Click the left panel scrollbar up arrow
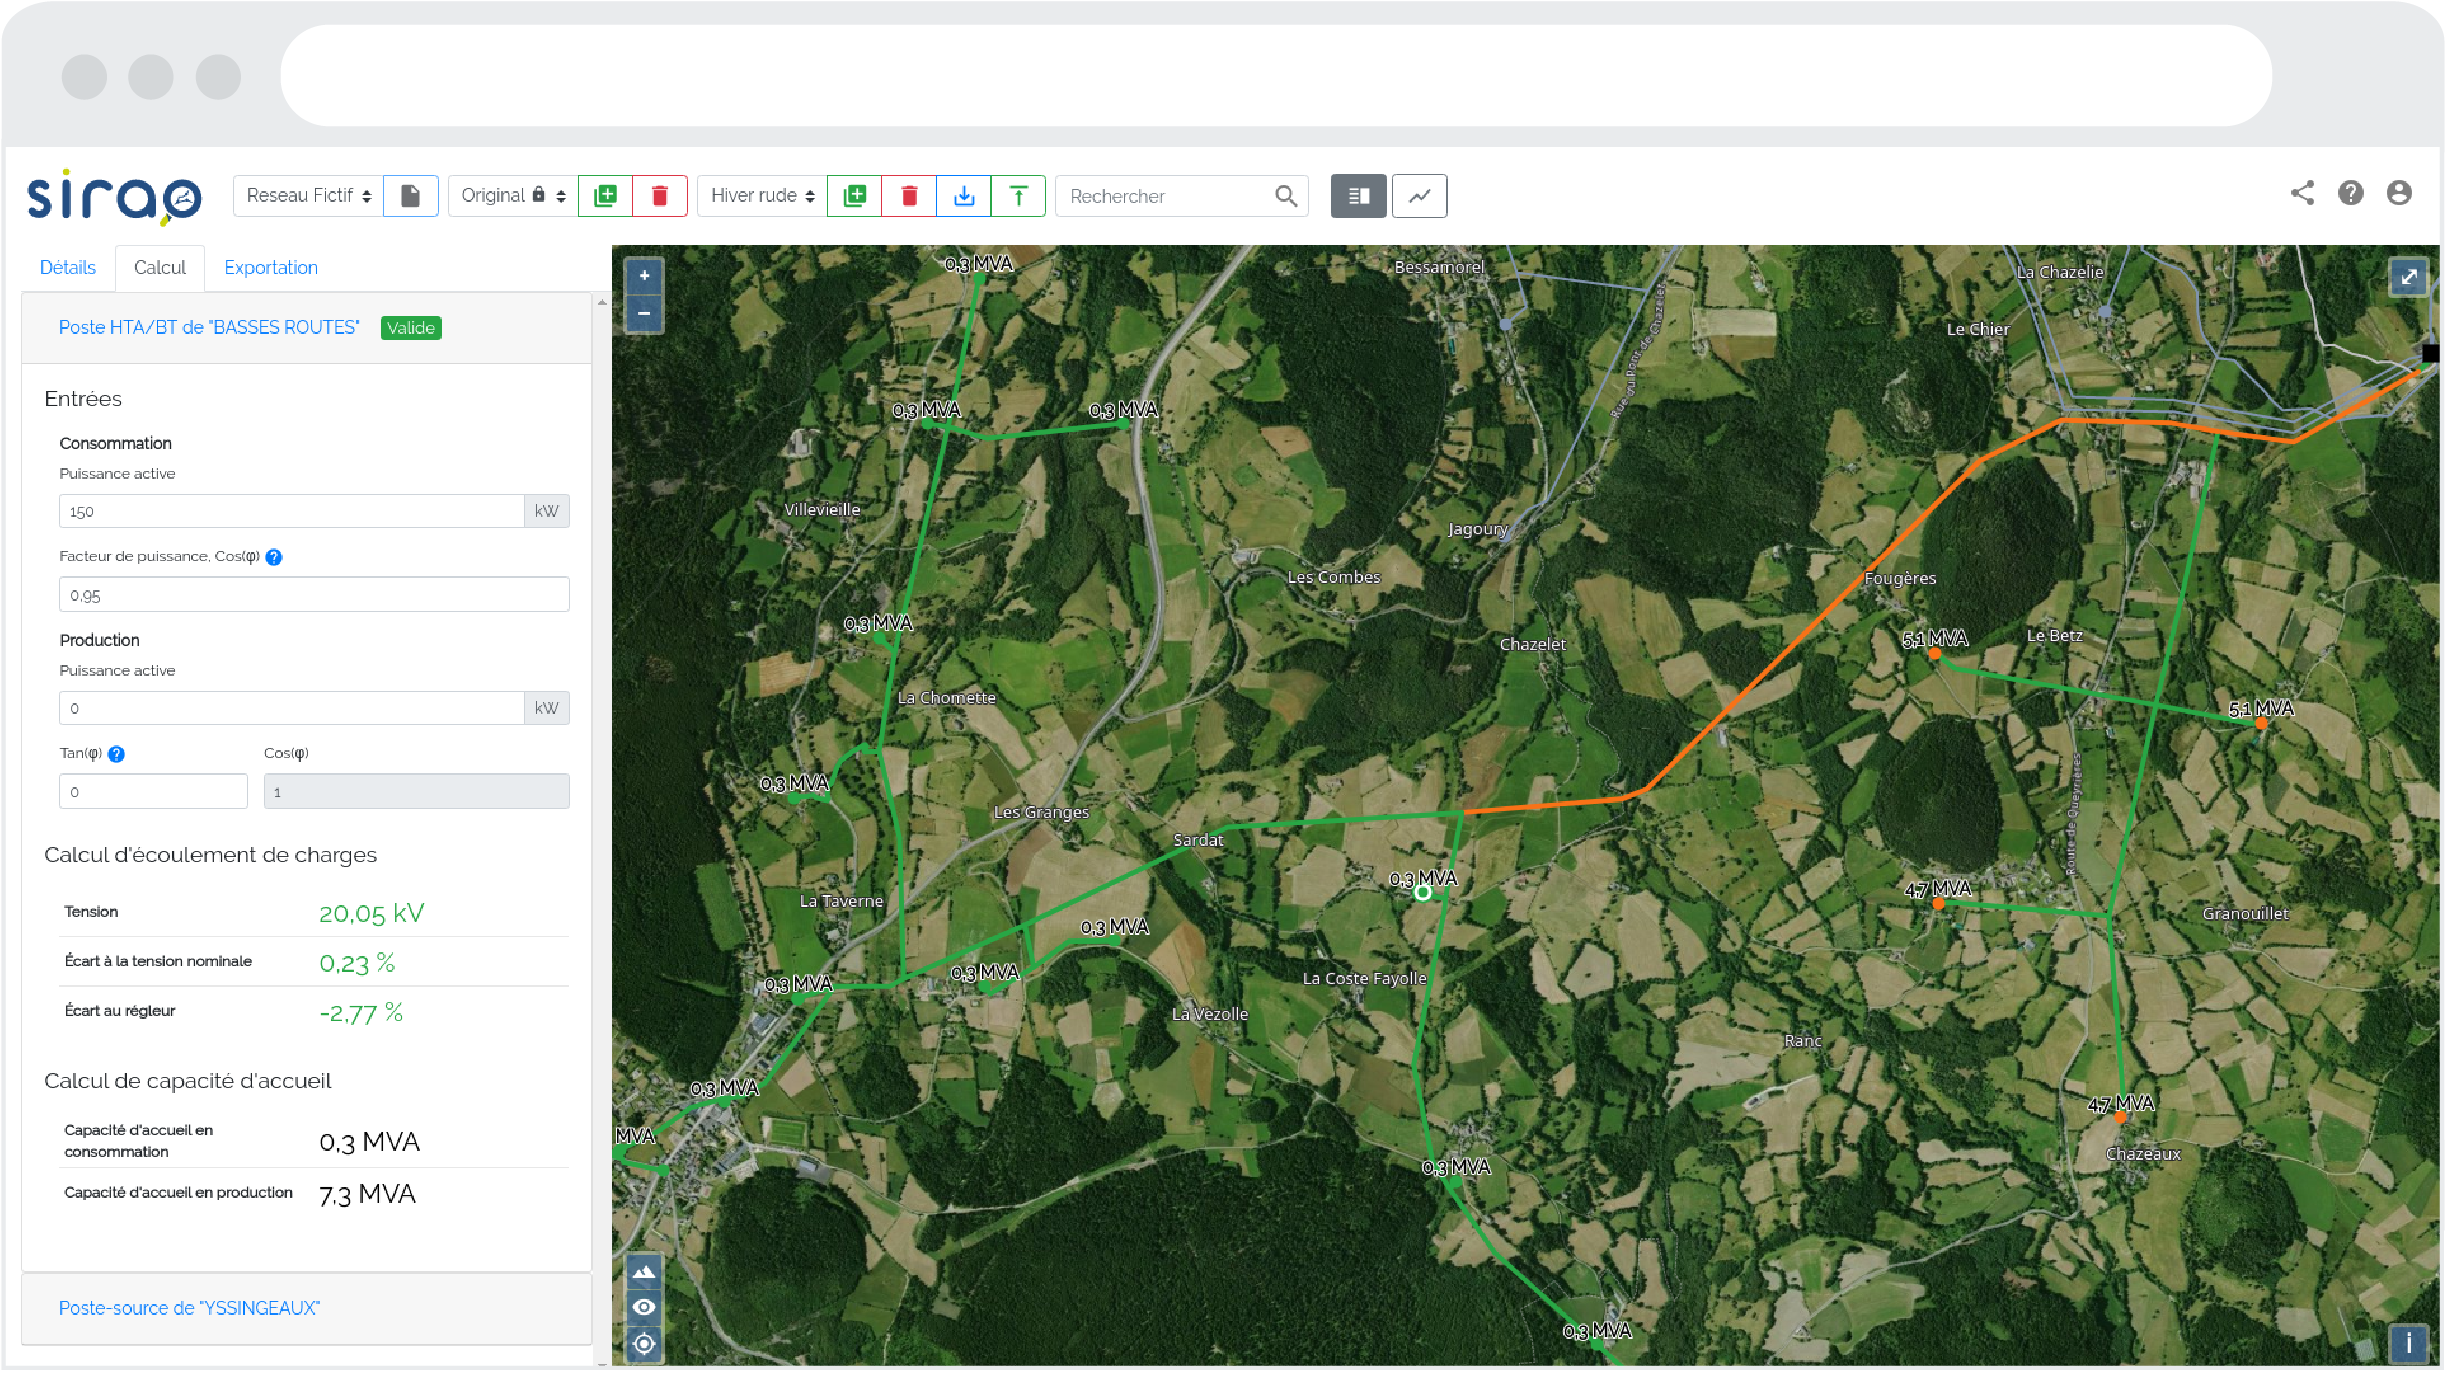 pos(602,302)
